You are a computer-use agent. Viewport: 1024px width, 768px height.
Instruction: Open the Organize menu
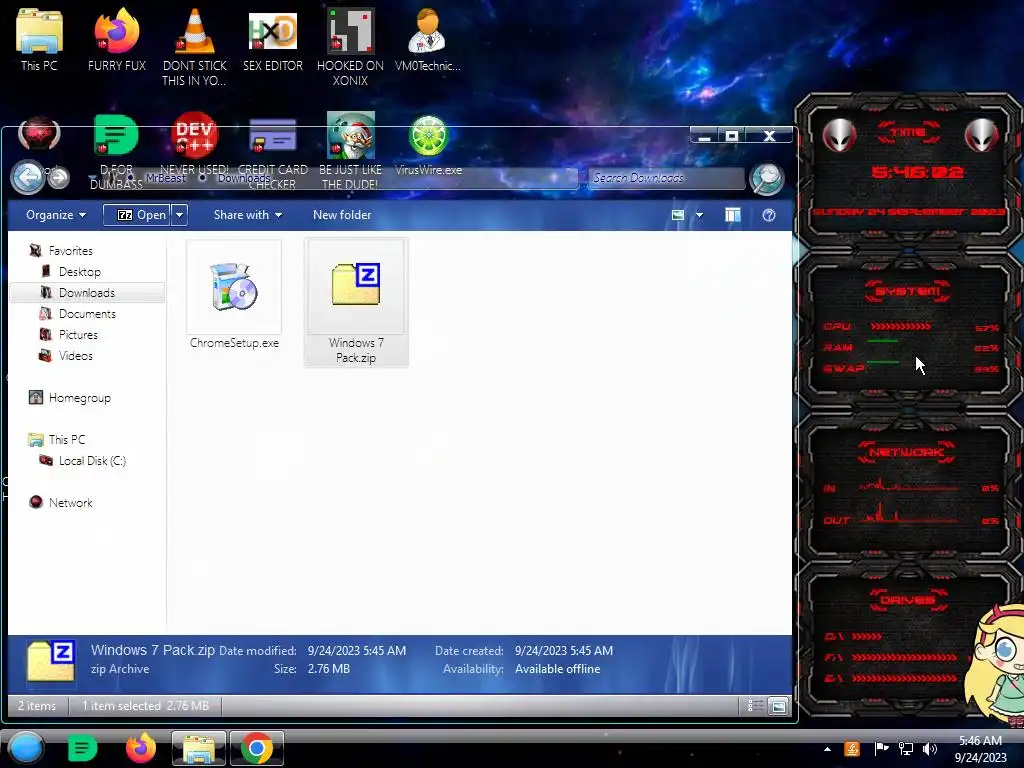56,215
